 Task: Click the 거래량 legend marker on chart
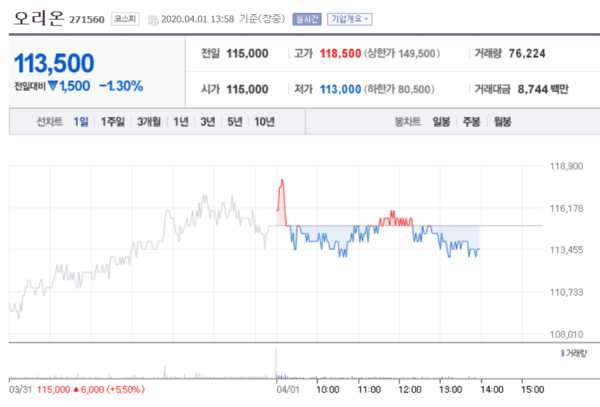coord(562,353)
